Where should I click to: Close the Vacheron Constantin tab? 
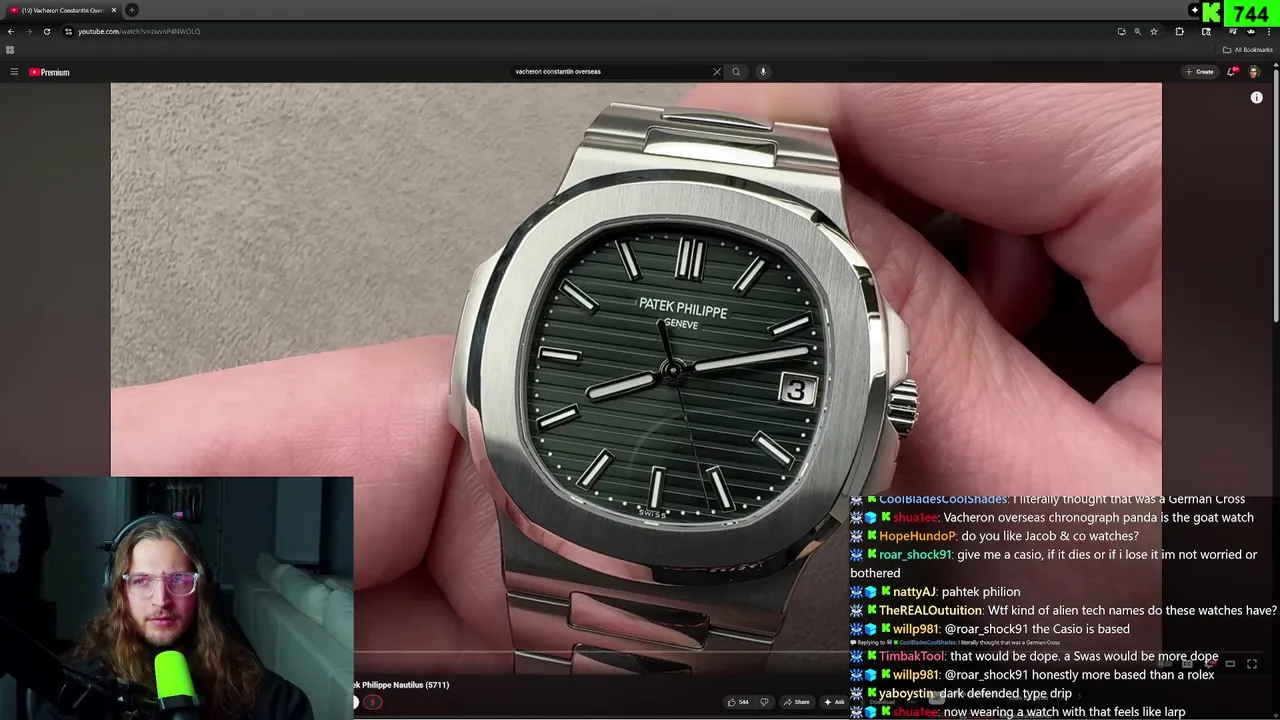(x=113, y=10)
